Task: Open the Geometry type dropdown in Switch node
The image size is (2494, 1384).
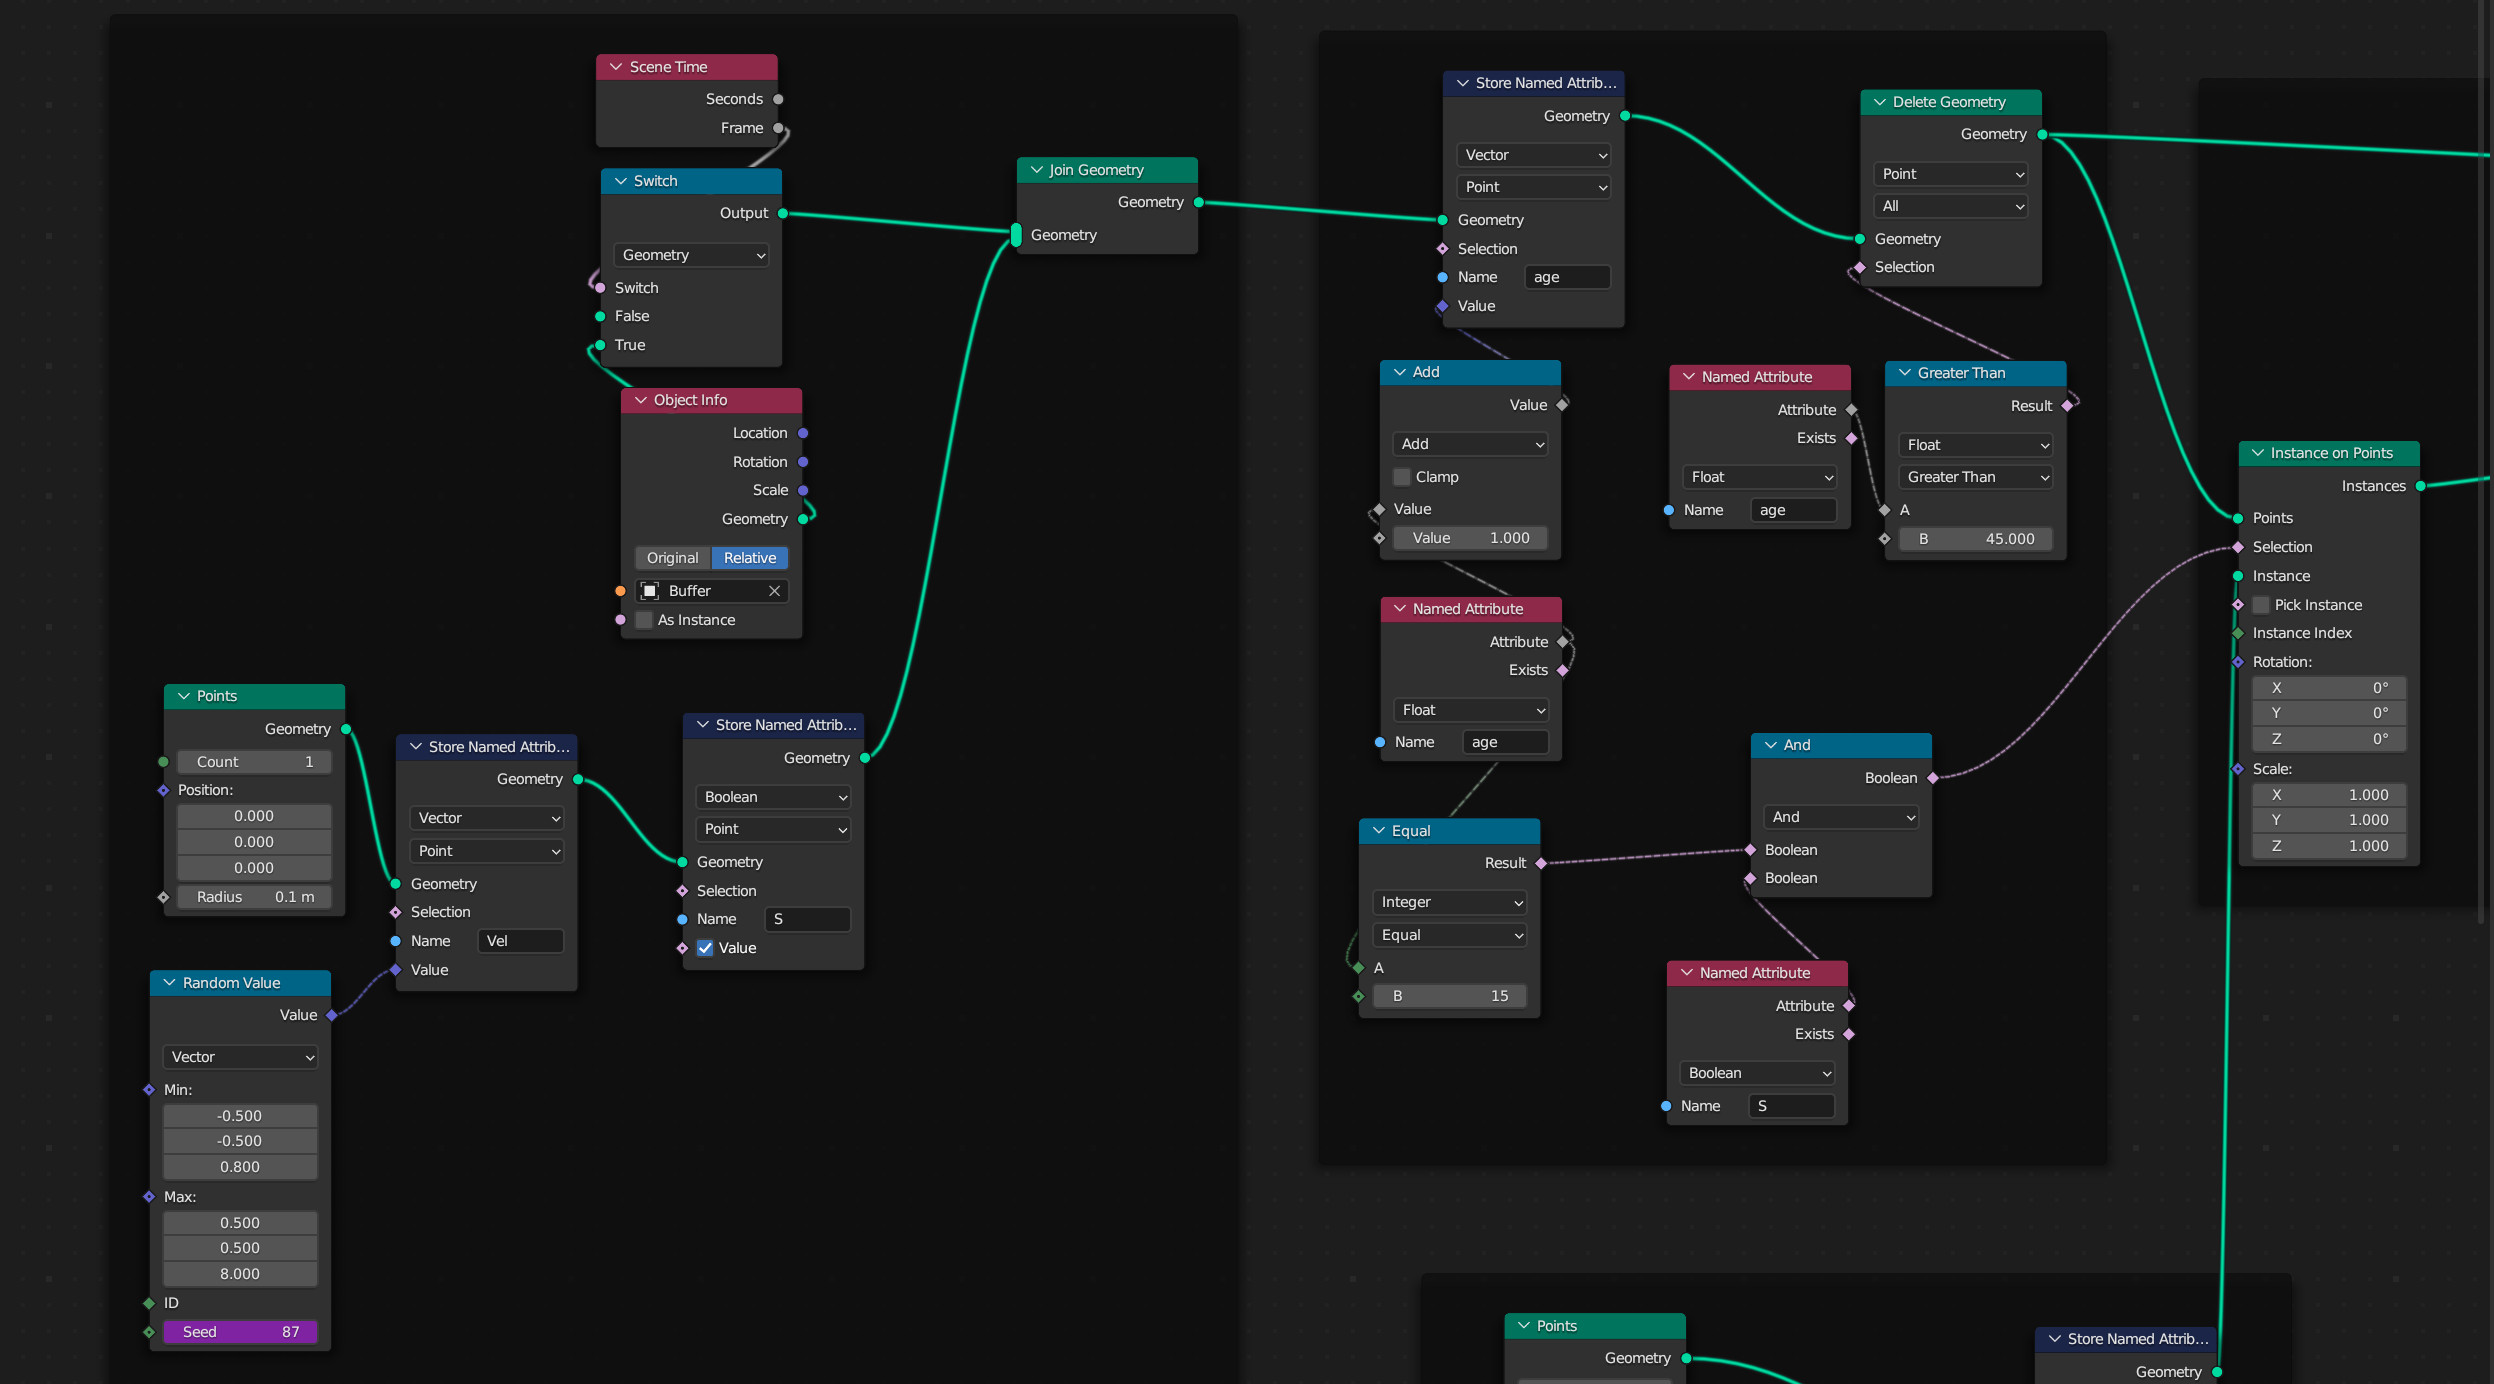Action: 692,255
